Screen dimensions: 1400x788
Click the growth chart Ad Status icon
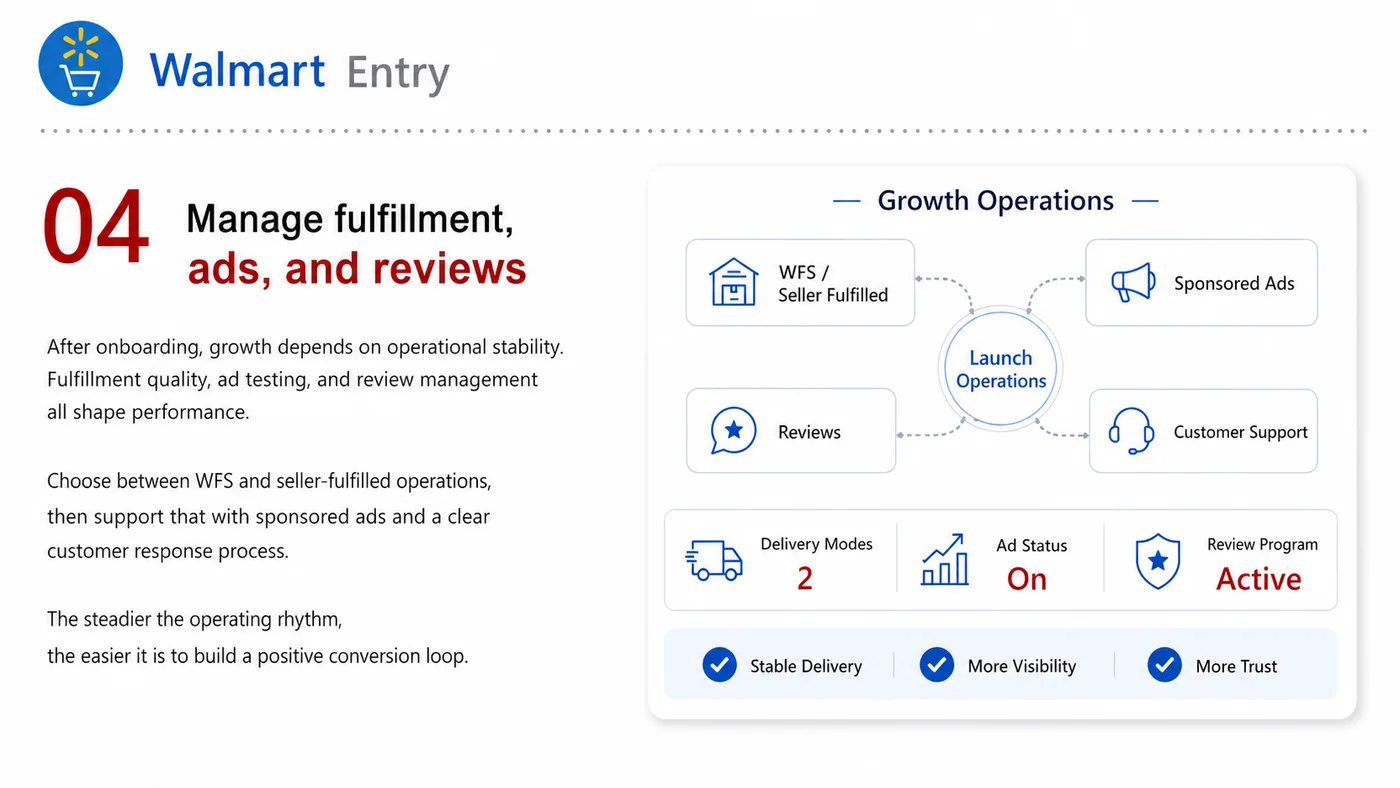[944, 560]
